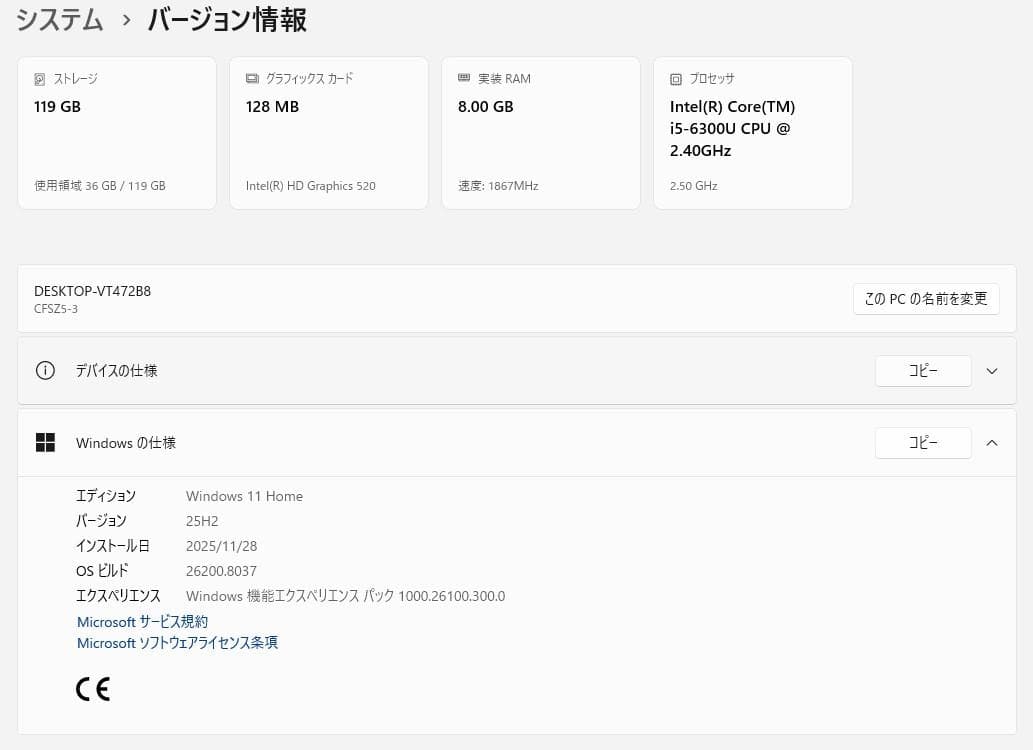Expand the デバイスの仕様 section chevron
The height and width of the screenshot is (750, 1033).
tap(991, 371)
